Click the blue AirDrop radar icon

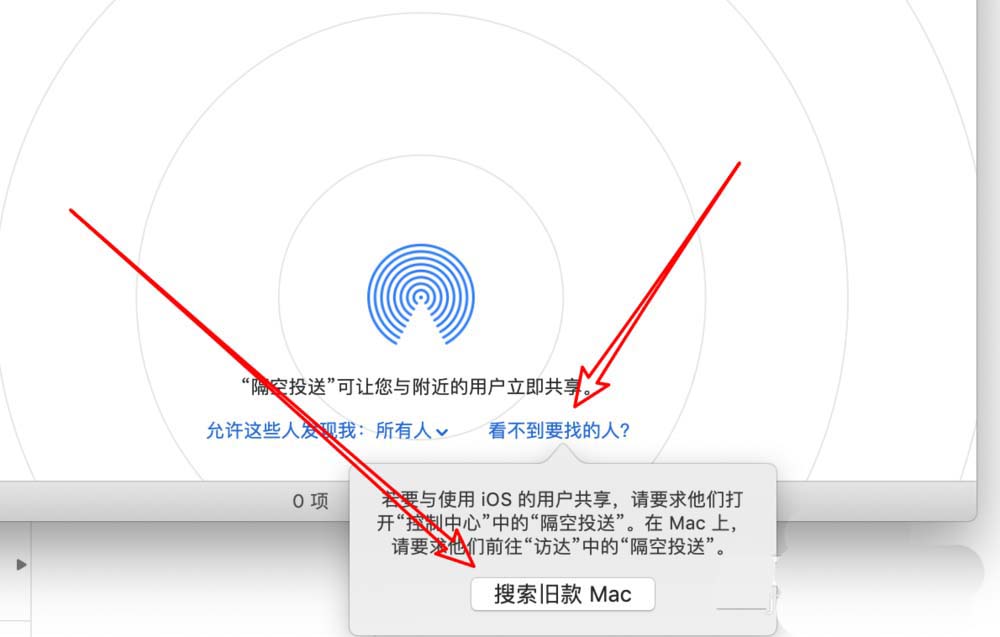tap(420, 294)
